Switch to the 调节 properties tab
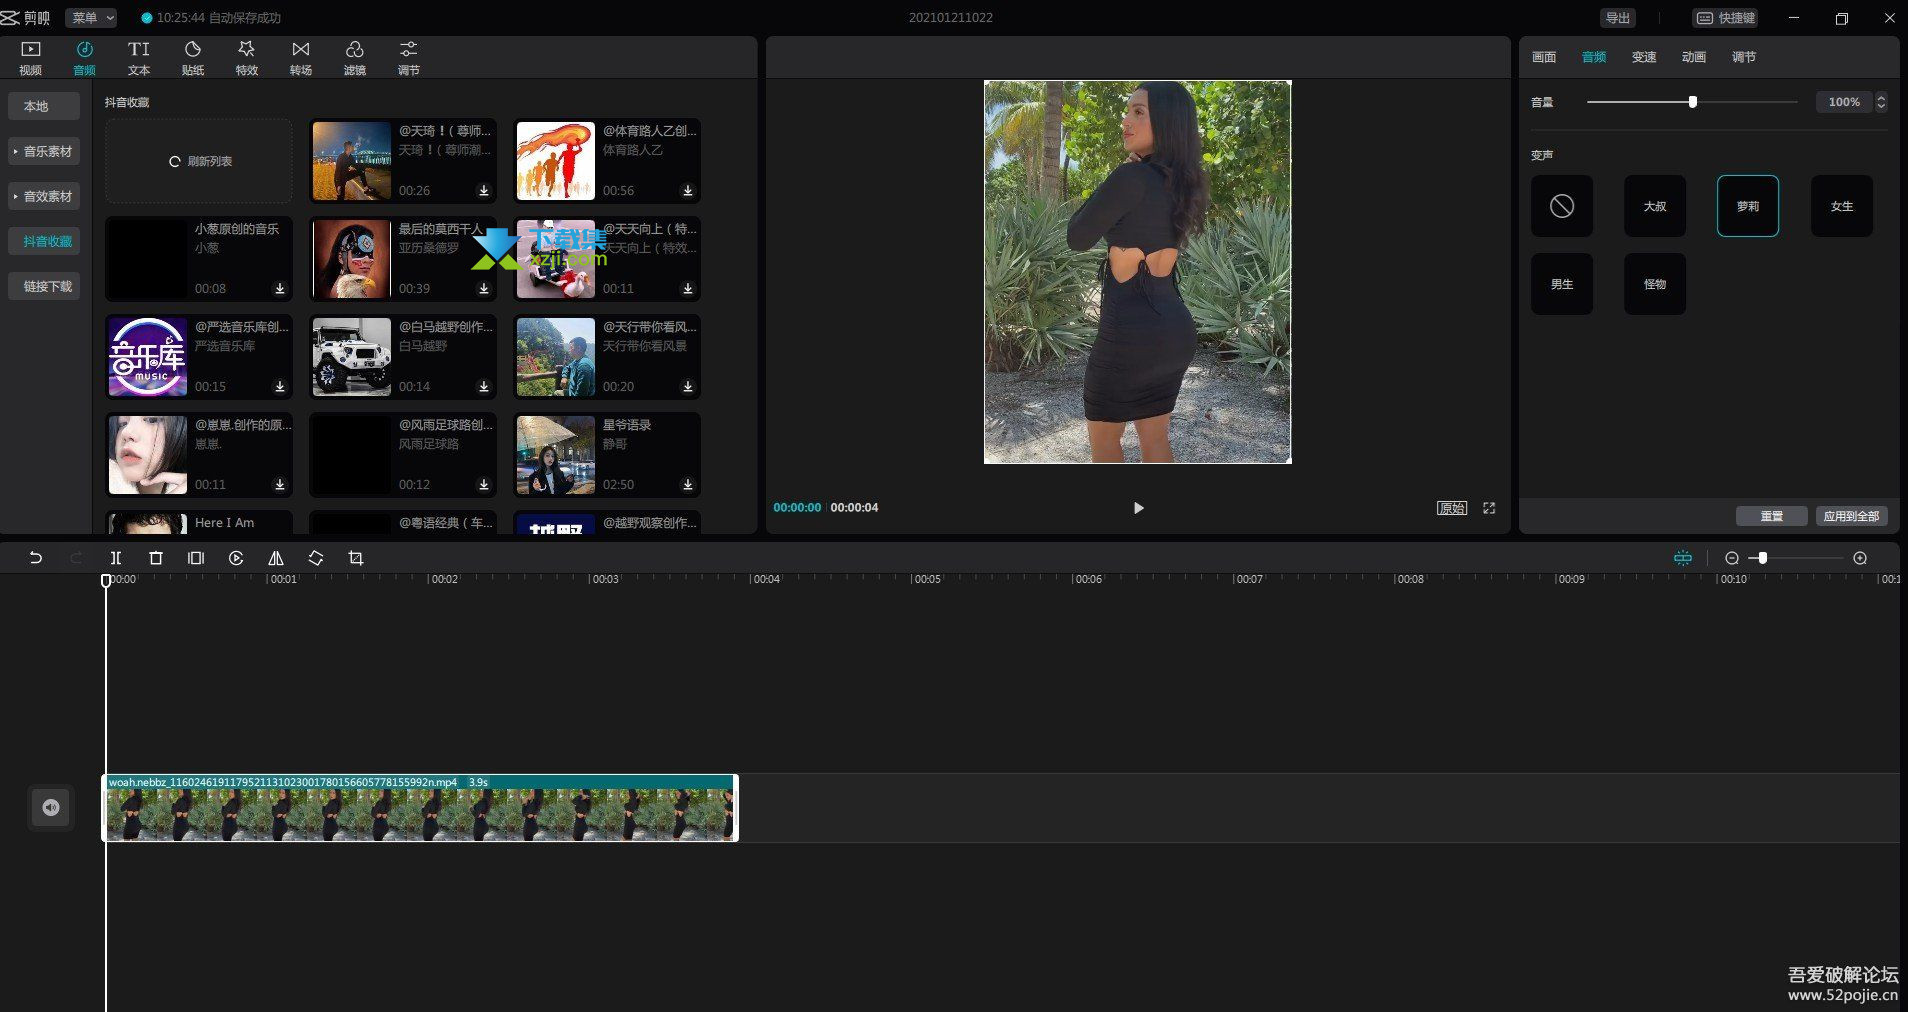The height and width of the screenshot is (1012, 1908). 1744,57
